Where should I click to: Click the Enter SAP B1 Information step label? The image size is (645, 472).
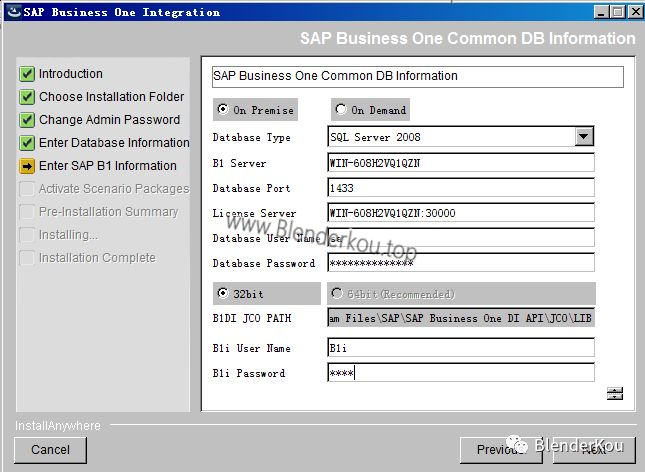[108, 166]
